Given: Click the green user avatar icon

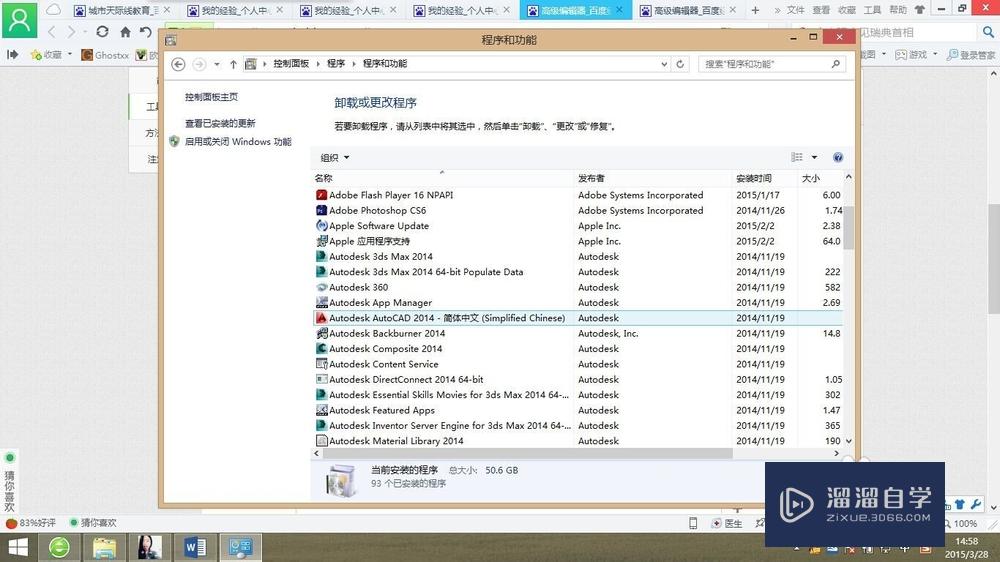Looking at the screenshot, I should (x=20, y=20).
